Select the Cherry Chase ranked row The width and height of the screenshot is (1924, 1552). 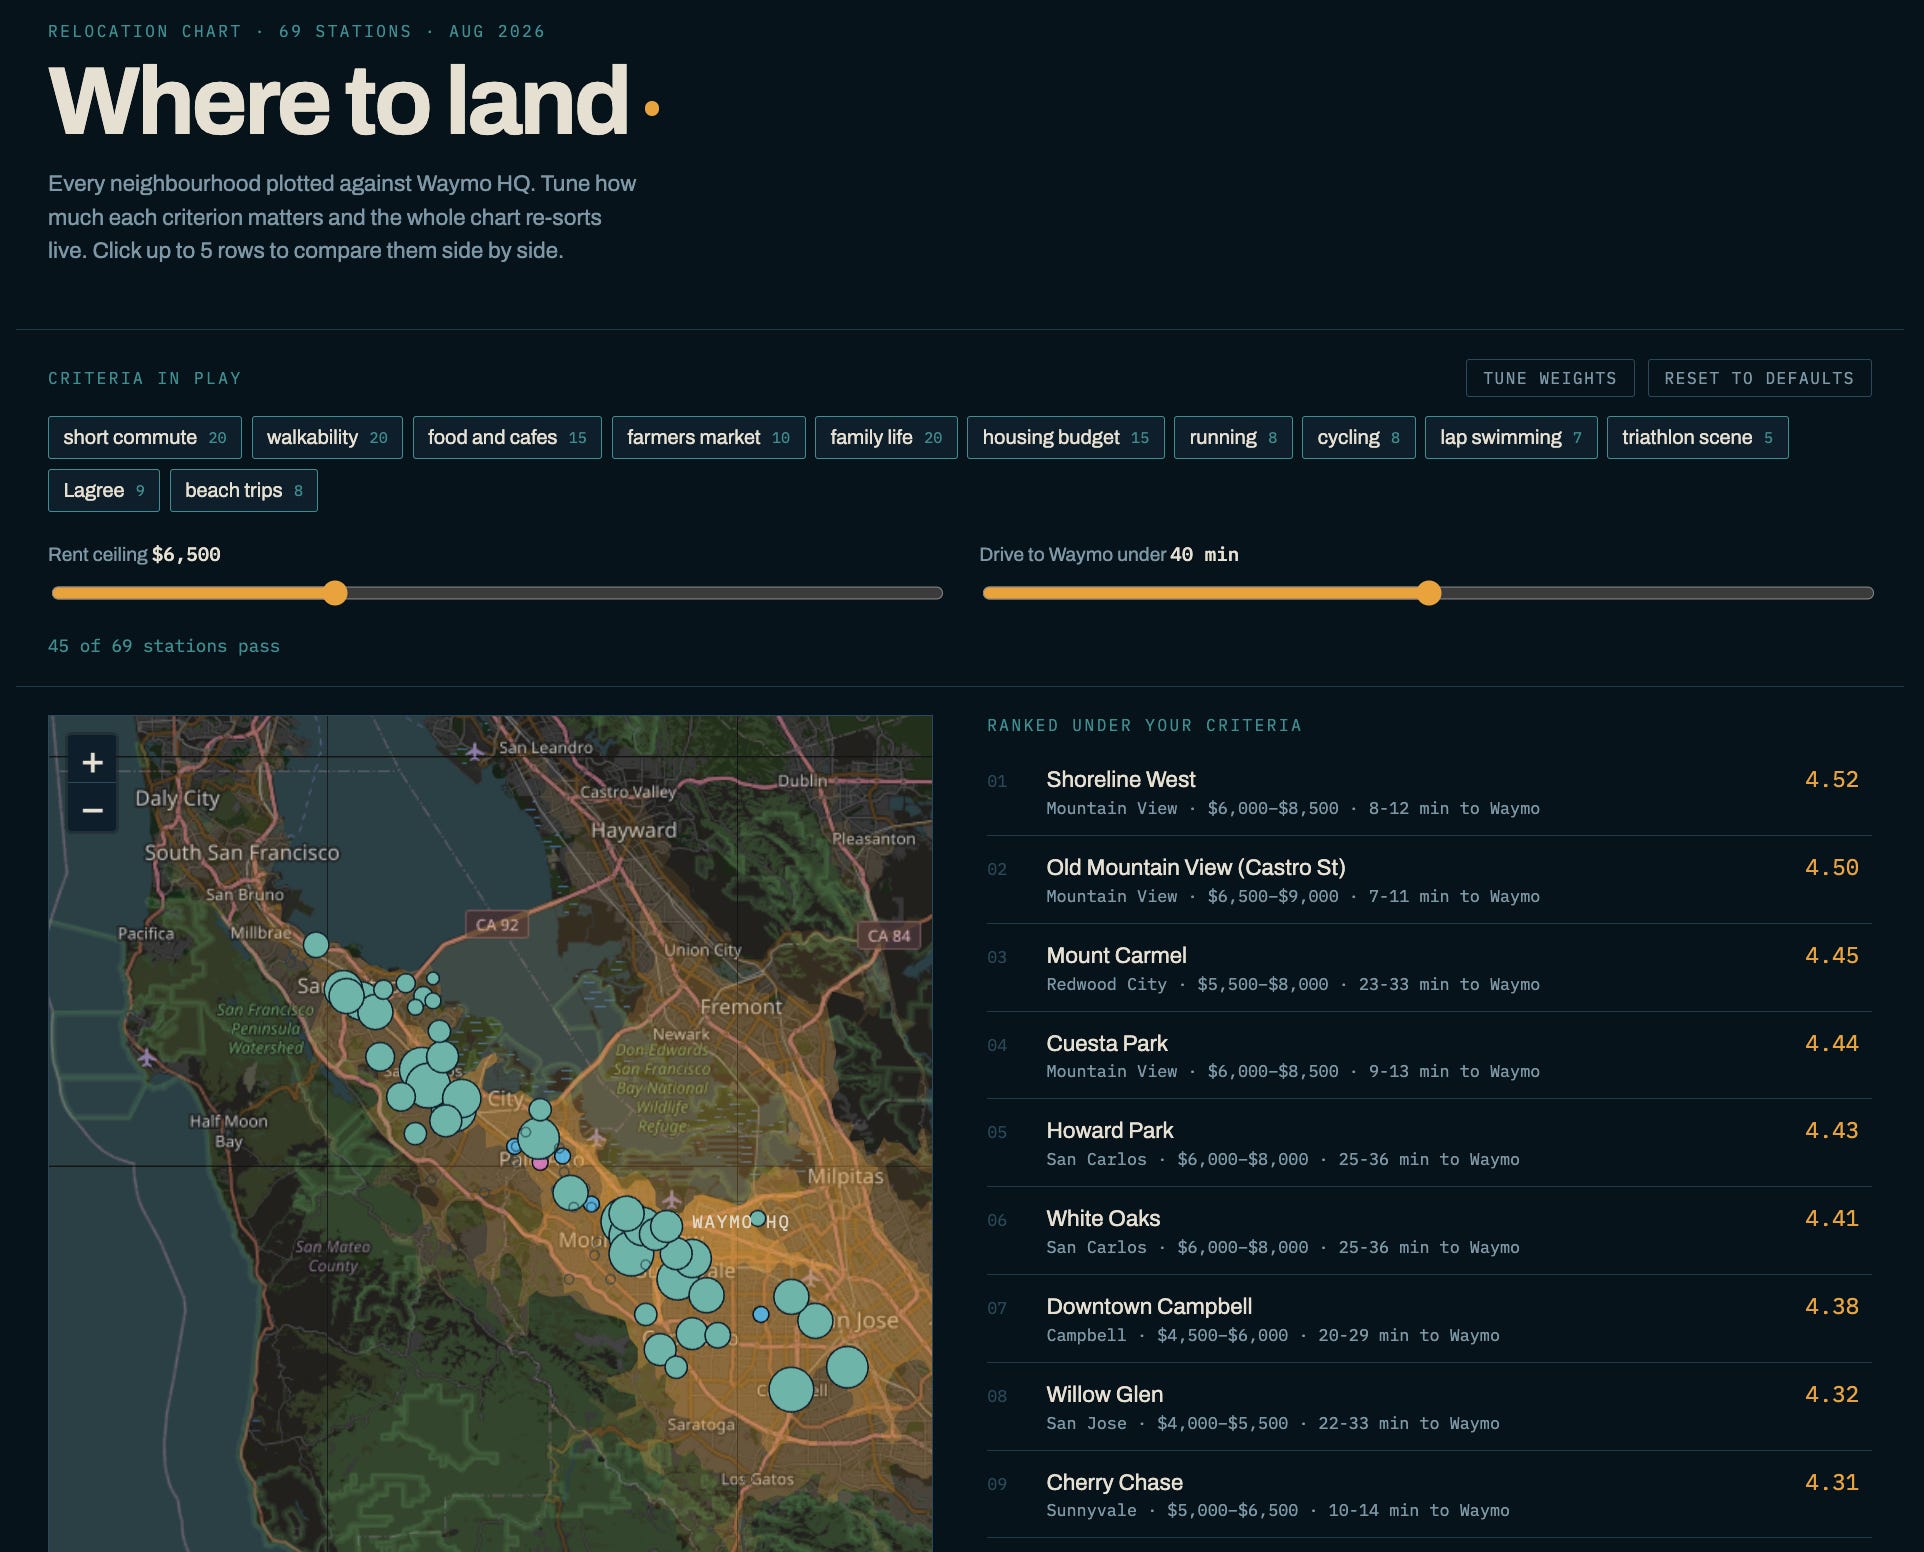click(1429, 1495)
